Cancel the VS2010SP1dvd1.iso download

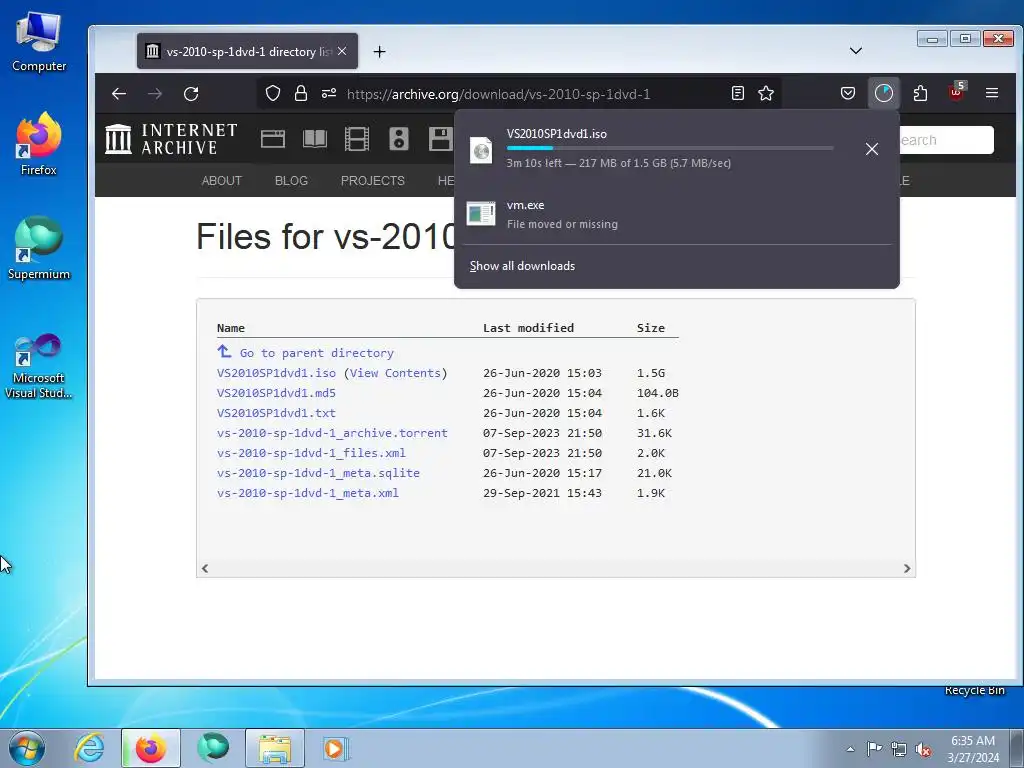[x=872, y=149]
